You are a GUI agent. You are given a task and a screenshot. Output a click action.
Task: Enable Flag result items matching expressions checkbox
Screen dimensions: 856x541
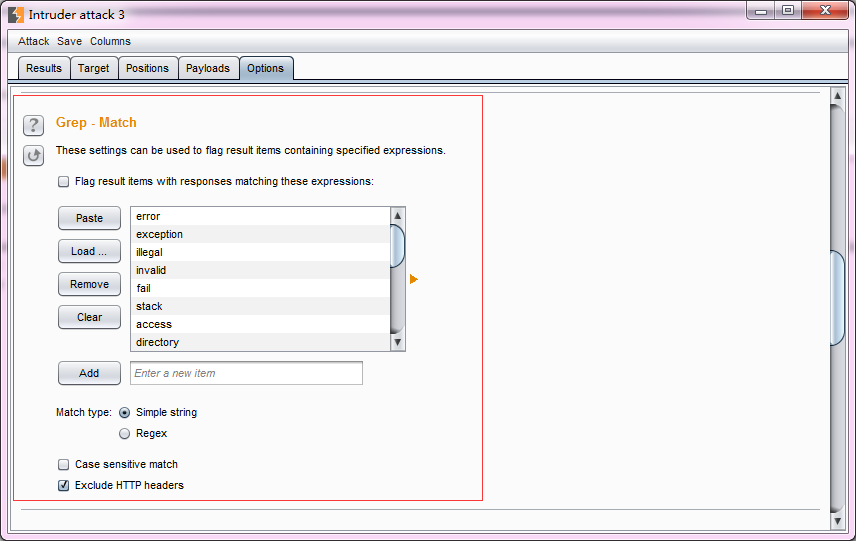[x=64, y=182]
